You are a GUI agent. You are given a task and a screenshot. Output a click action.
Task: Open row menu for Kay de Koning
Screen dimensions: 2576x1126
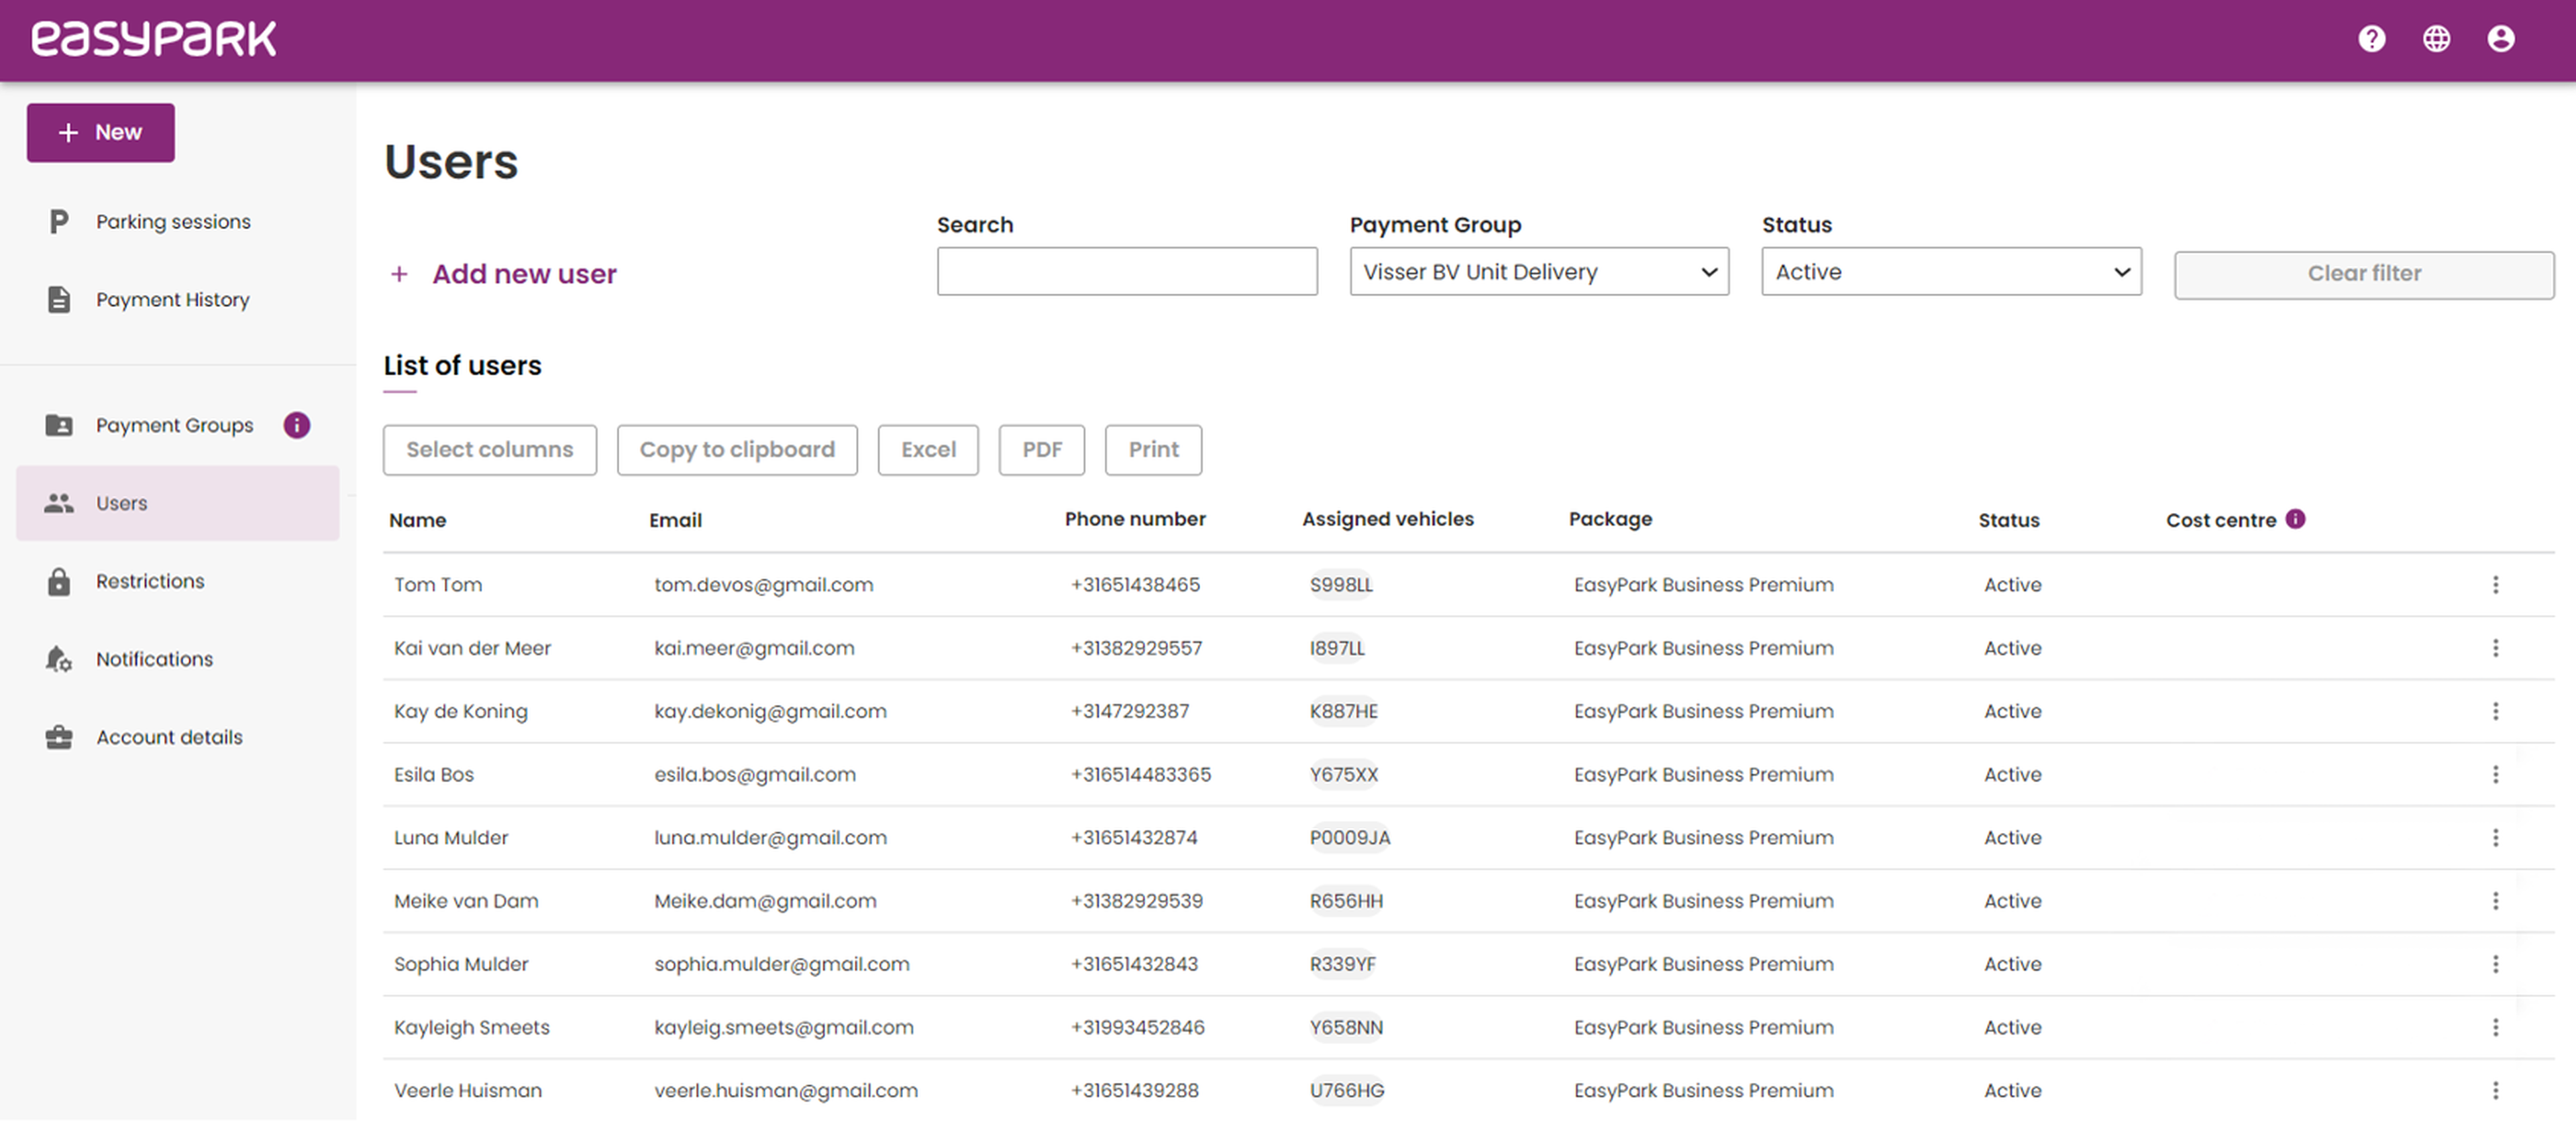(x=2495, y=710)
